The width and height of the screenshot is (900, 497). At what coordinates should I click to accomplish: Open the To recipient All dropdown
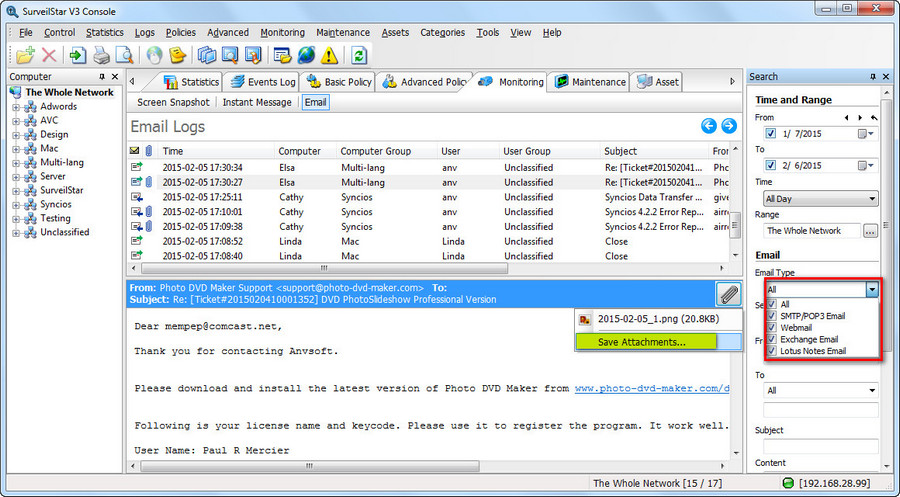(x=821, y=390)
